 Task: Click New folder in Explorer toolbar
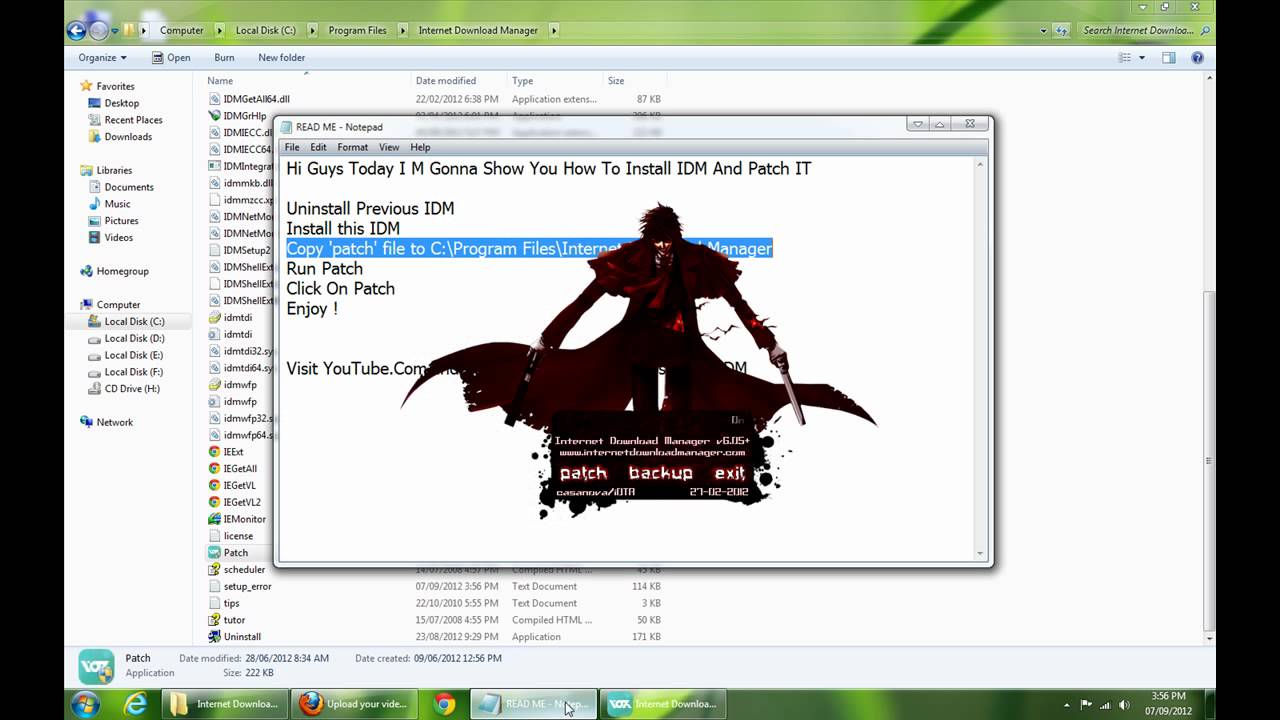tap(281, 58)
